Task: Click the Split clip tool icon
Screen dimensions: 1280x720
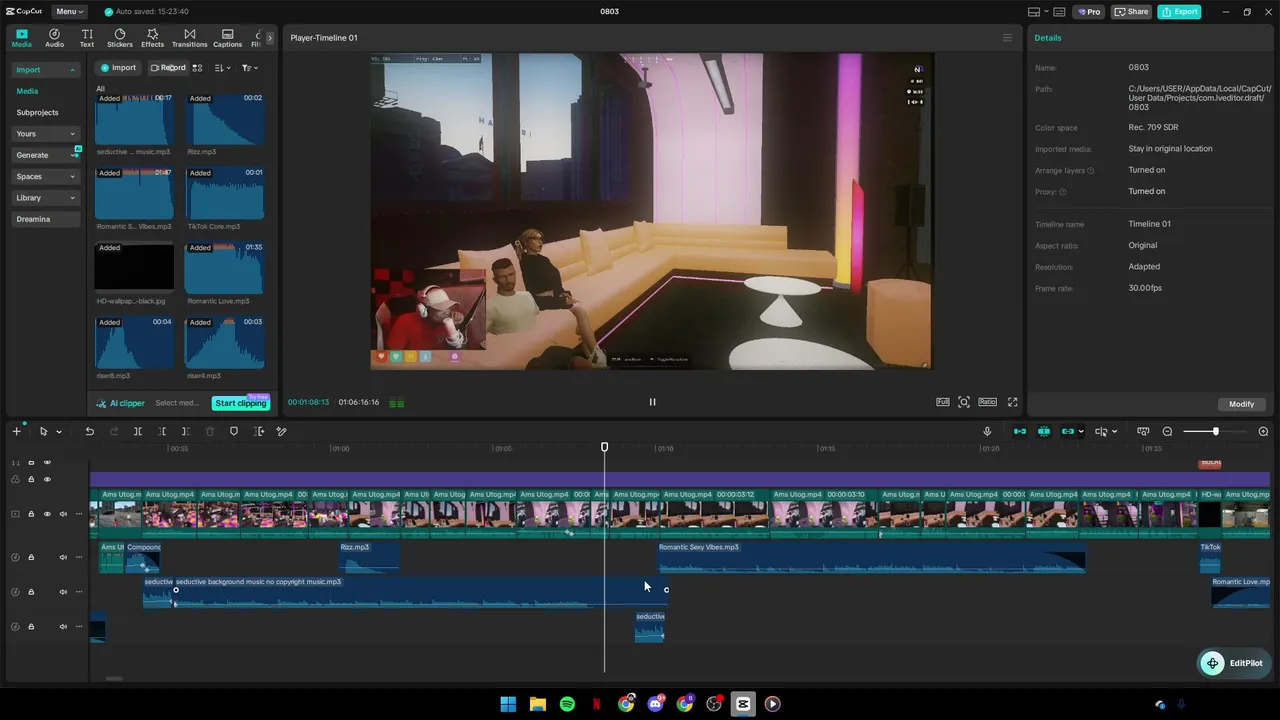Action: coord(138,431)
